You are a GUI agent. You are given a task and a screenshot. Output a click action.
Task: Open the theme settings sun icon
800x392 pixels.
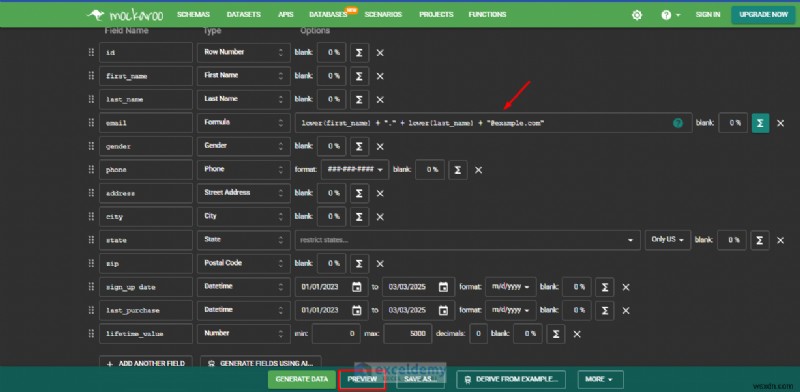click(637, 15)
